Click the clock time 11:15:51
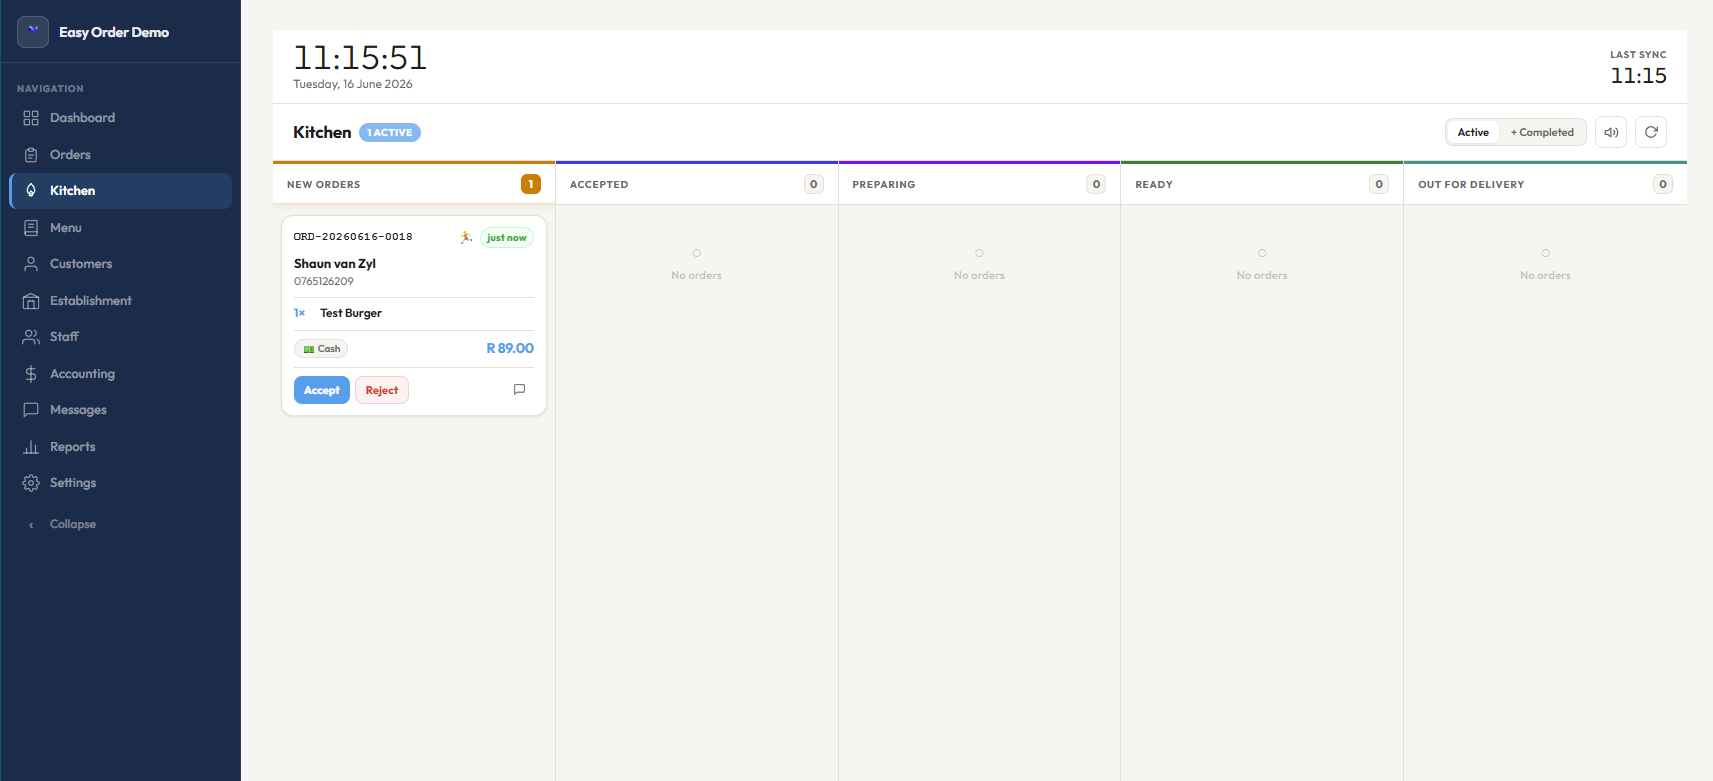Image resolution: width=1713 pixels, height=781 pixels. pos(360,58)
